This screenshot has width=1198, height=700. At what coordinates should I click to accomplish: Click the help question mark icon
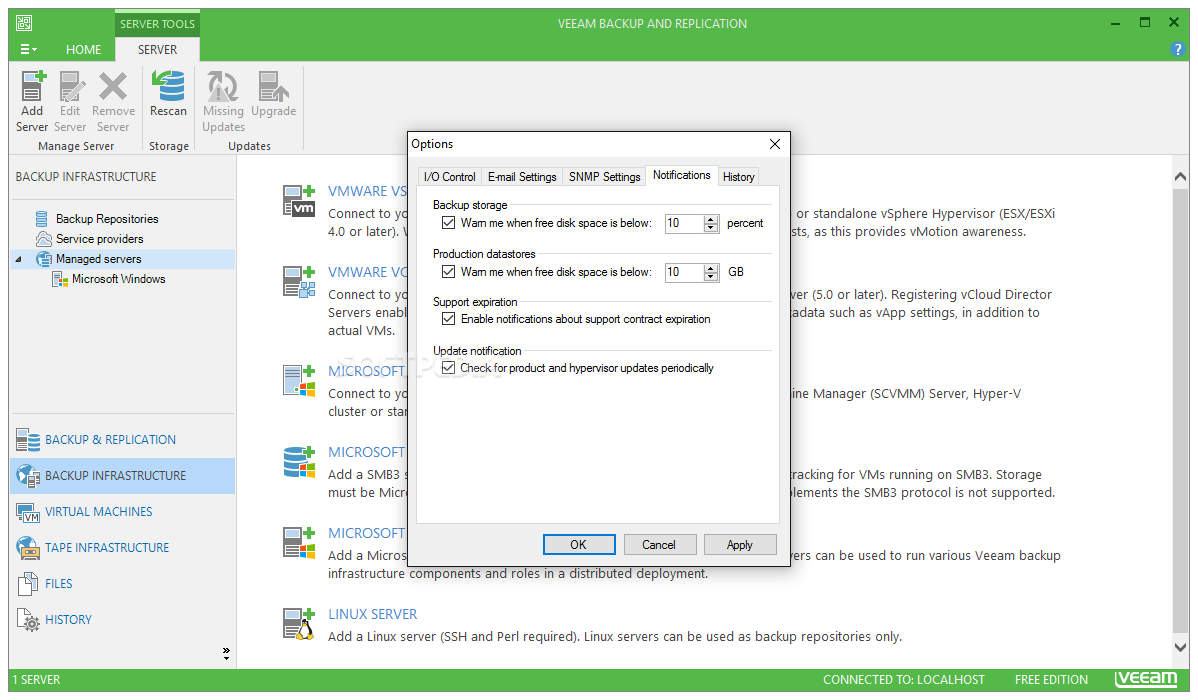[1177, 49]
